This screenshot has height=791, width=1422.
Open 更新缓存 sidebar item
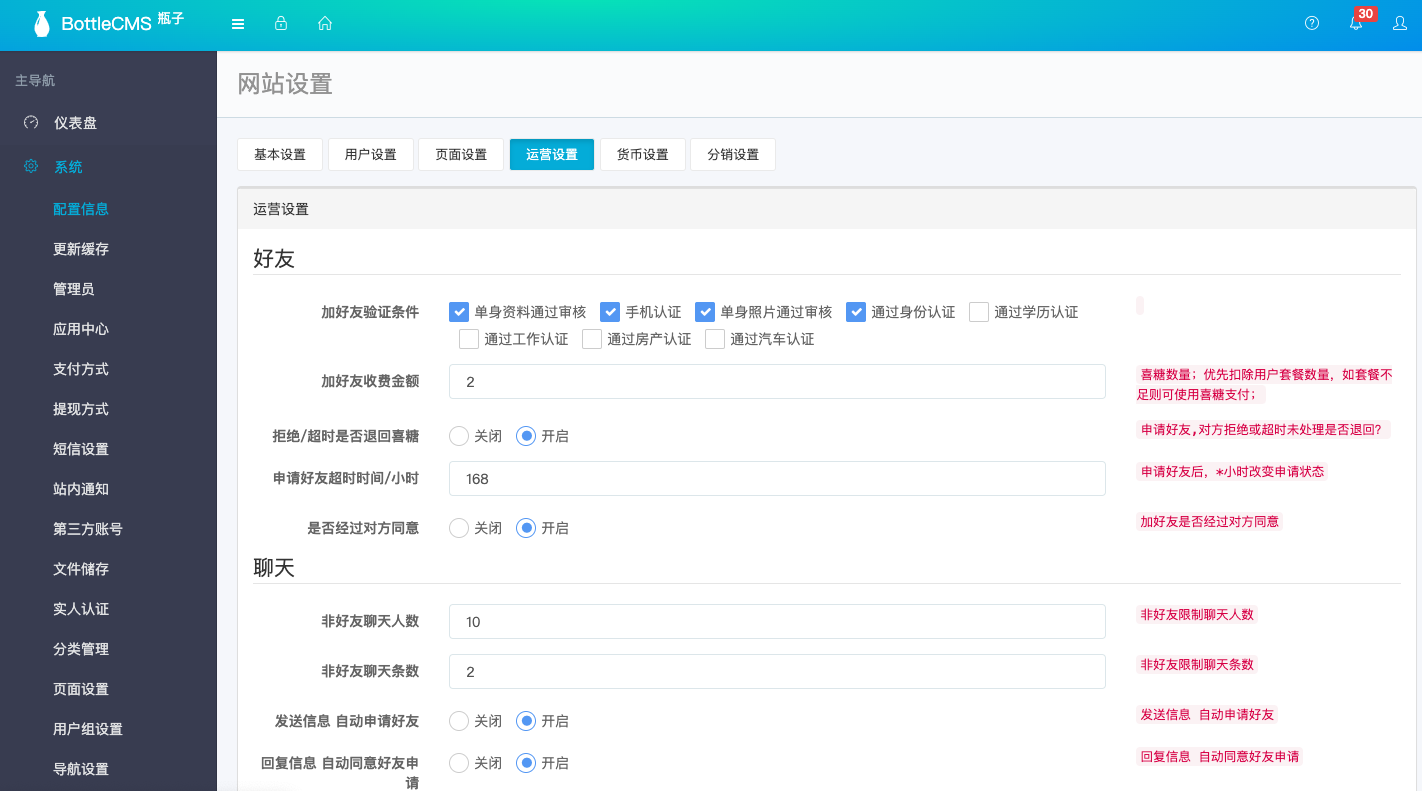[x=81, y=249]
